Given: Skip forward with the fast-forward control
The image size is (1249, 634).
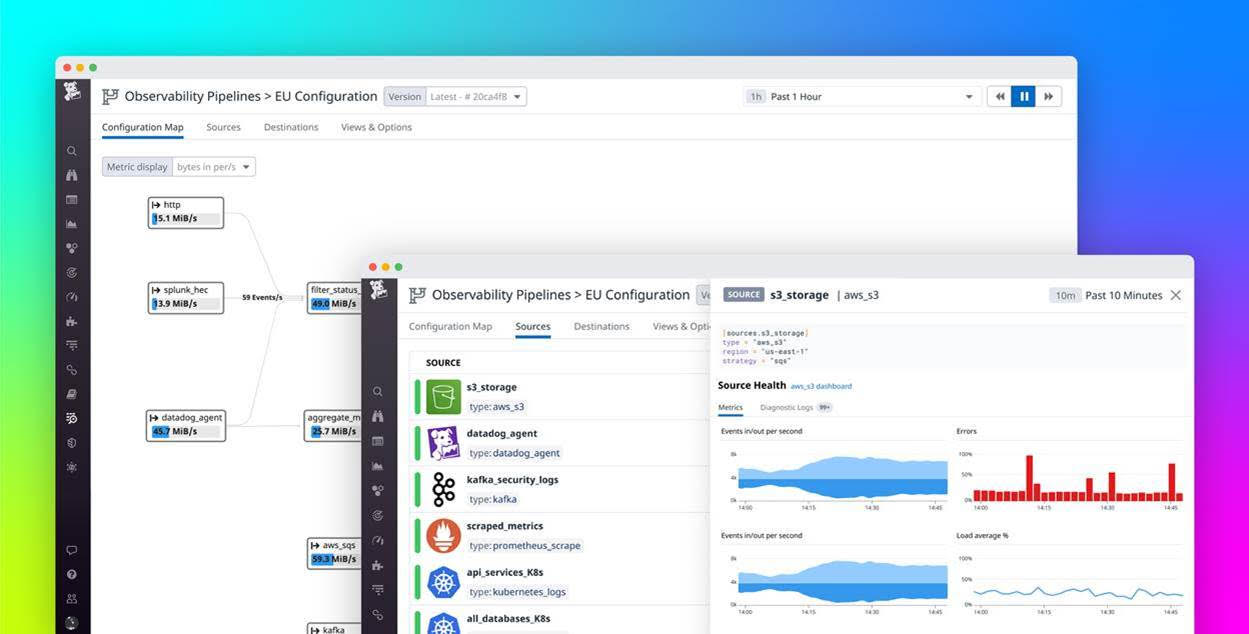Looking at the screenshot, I should pos(1048,96).
